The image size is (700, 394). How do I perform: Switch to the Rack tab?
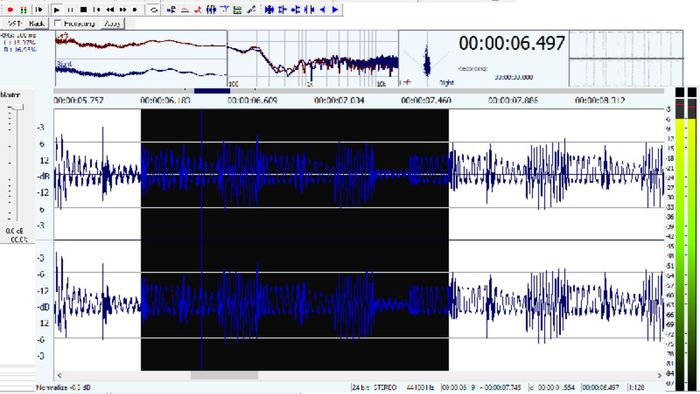pyautogui.click(x=37, y=23)
